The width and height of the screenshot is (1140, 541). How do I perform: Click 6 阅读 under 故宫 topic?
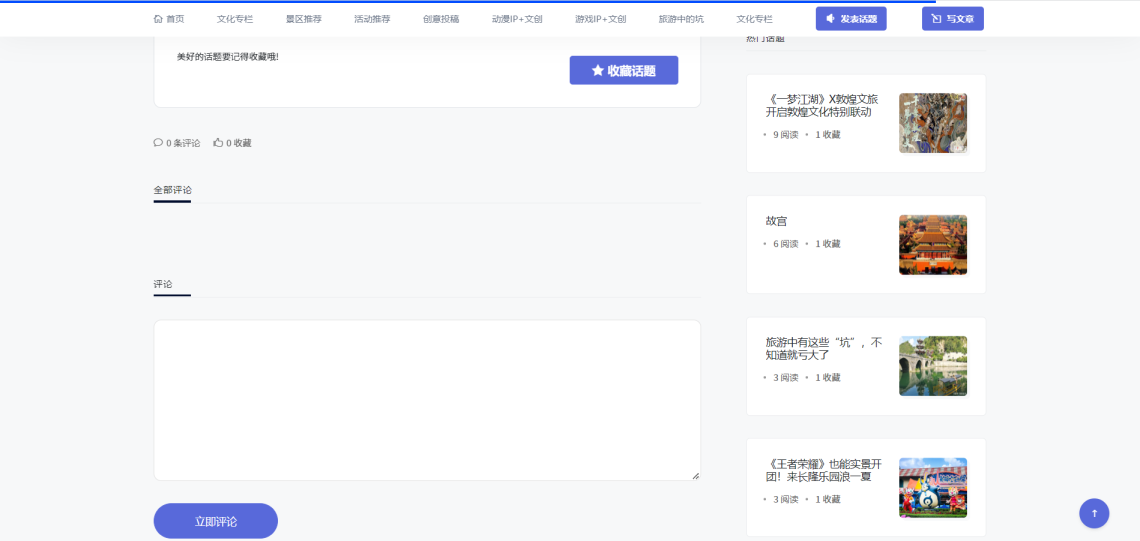point(785,244)
